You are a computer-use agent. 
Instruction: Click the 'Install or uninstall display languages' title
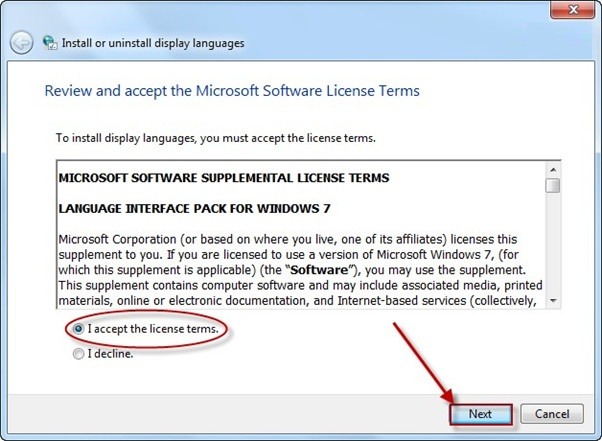[x=153, y=43]
